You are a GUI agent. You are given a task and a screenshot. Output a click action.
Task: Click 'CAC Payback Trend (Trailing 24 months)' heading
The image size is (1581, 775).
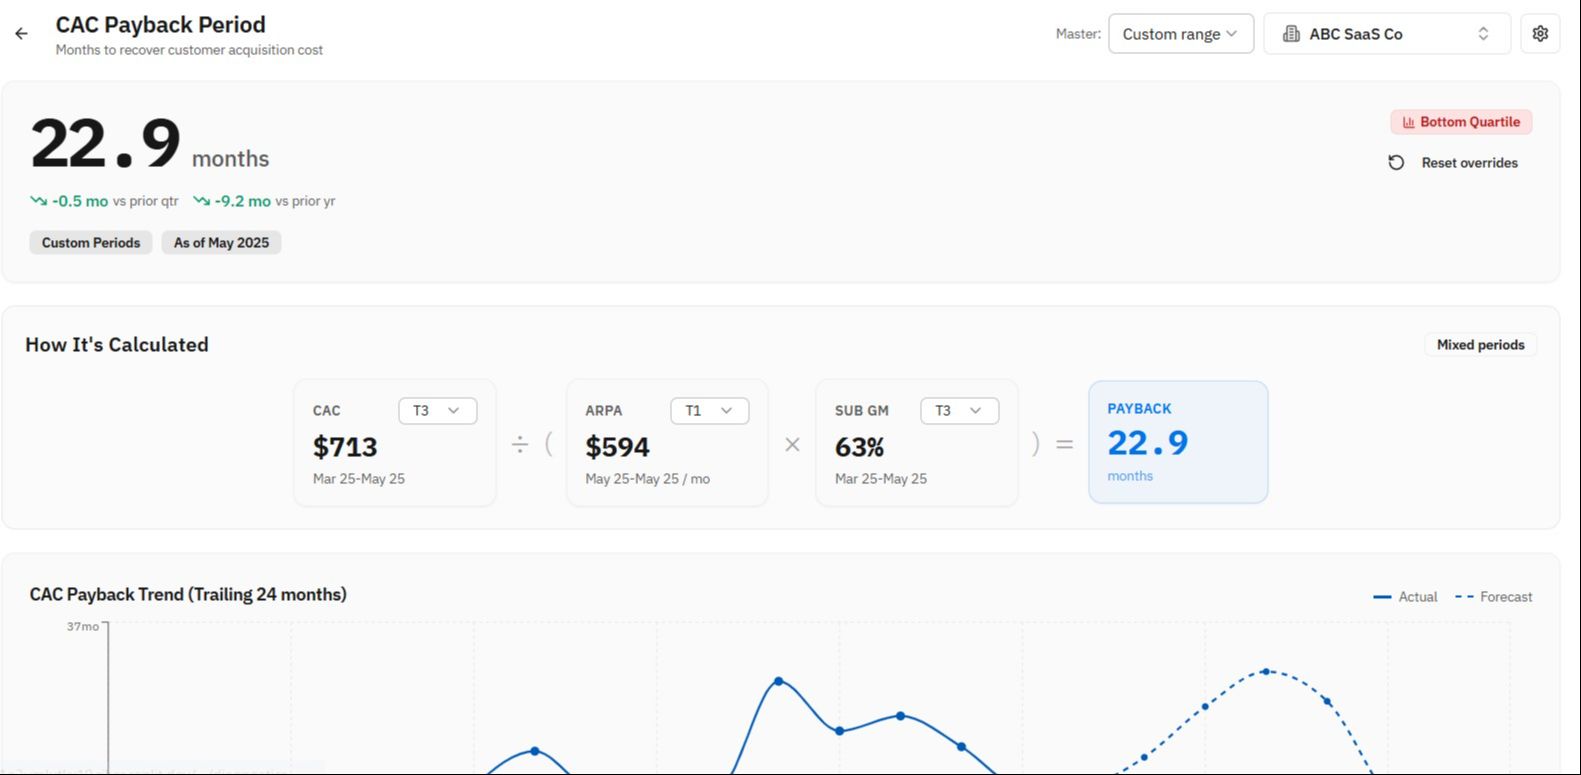tap(188, 595)
